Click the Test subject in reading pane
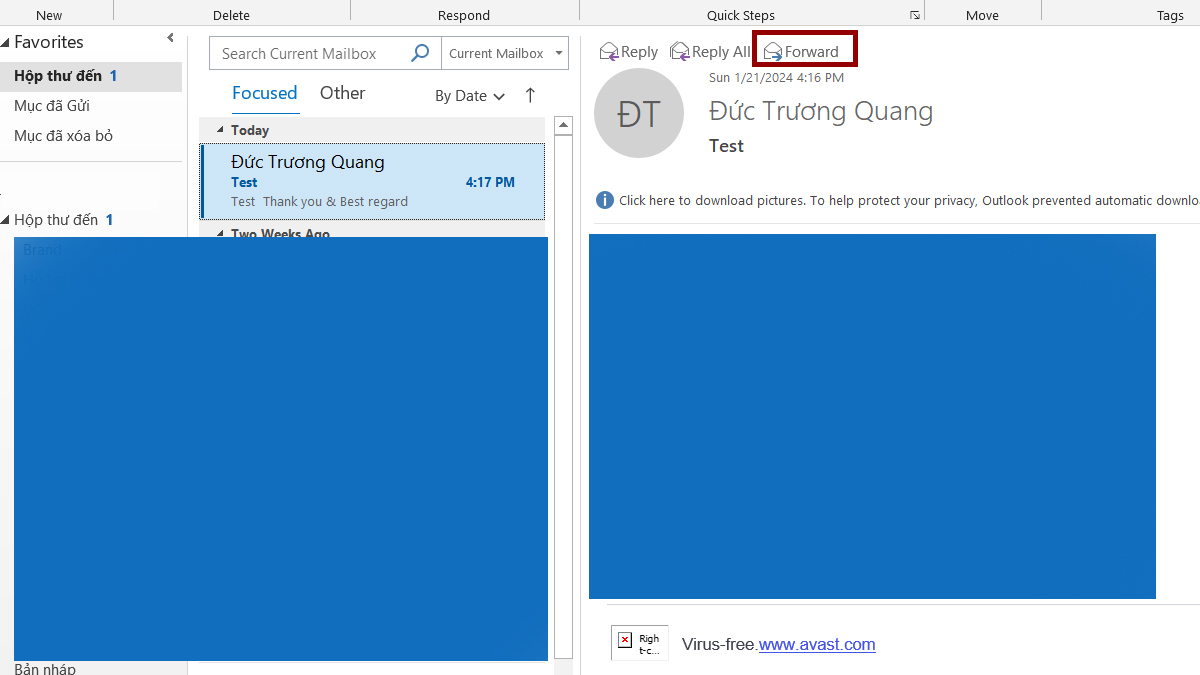Viewport: 1200px width, 675px height. [x=726, y=146]
